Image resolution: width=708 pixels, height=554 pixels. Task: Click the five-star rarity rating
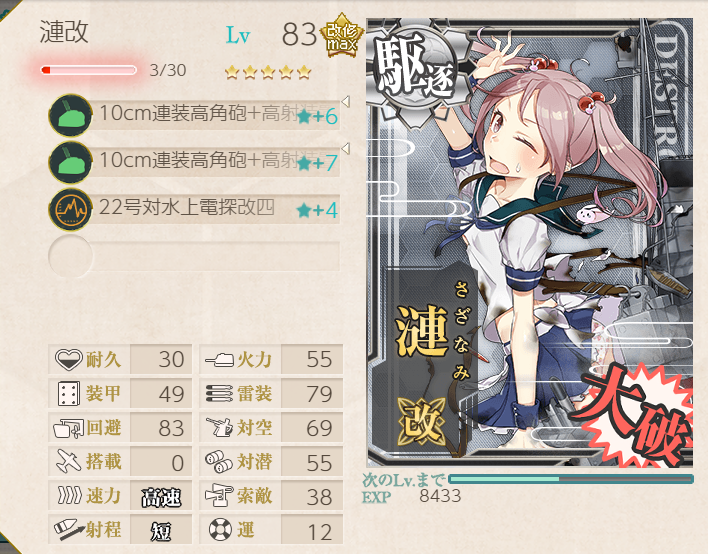(268, 72)
